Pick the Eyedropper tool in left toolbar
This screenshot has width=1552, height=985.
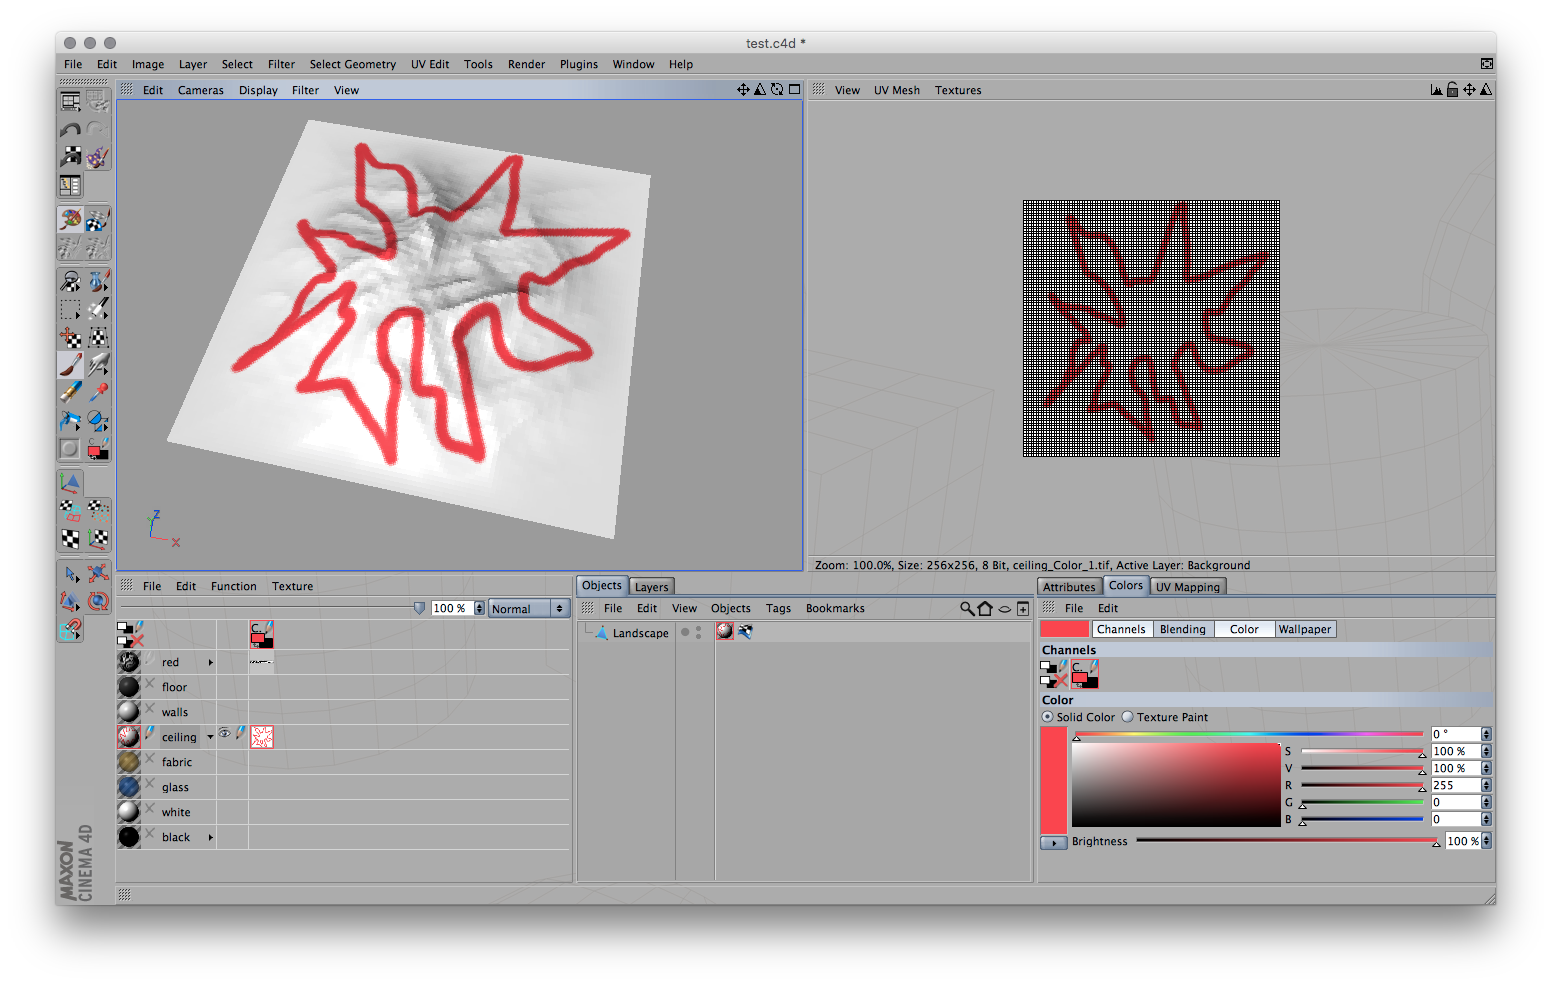pyautogui.click(x=98, y=392)
